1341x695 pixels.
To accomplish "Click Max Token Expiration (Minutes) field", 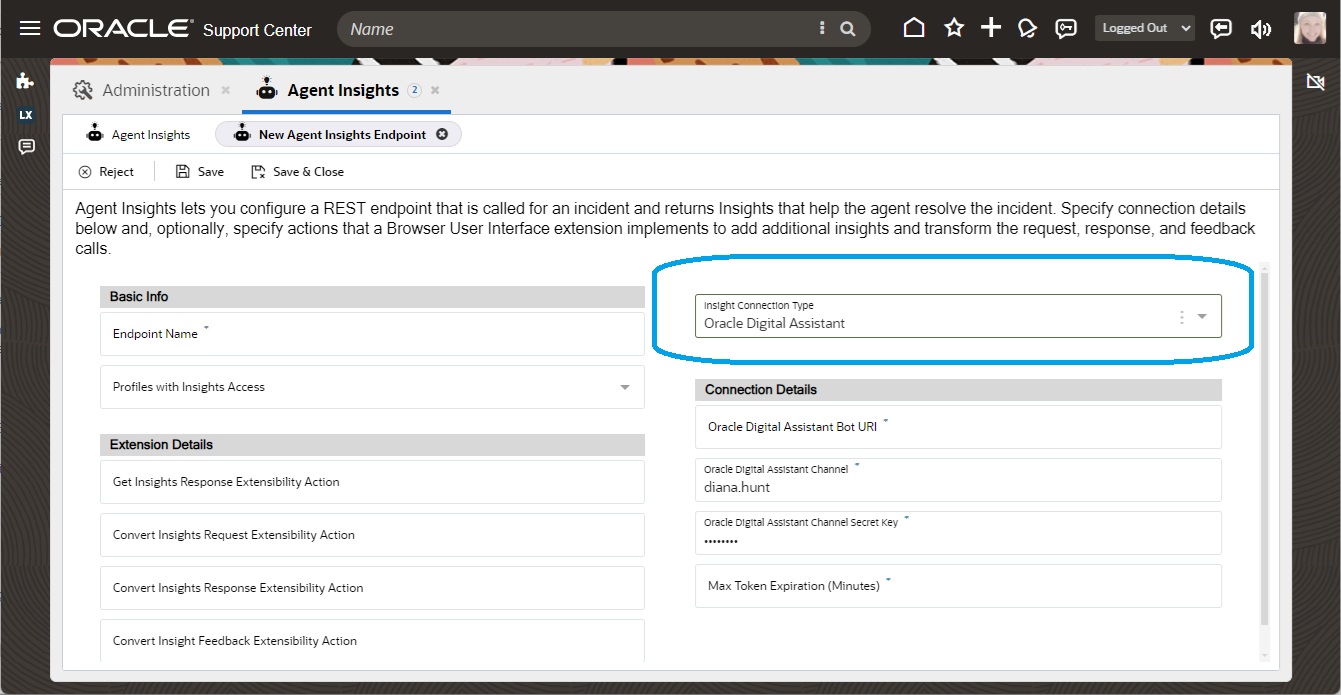I will click(958, 586).
